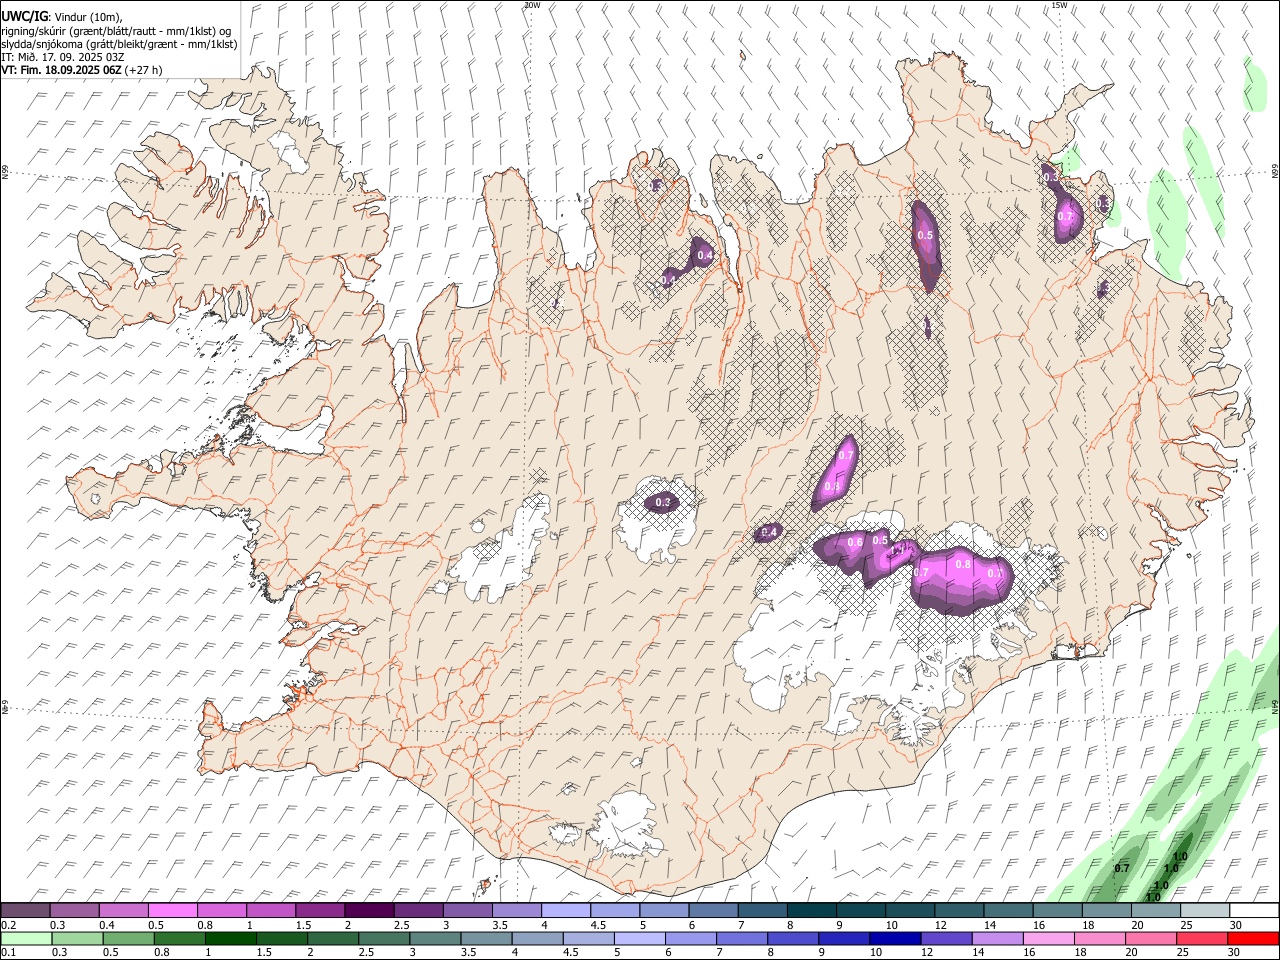Select violet rain swatch between 12 and 14
The width and height of the screenshot is (1280, 960).
click(945, 938)
